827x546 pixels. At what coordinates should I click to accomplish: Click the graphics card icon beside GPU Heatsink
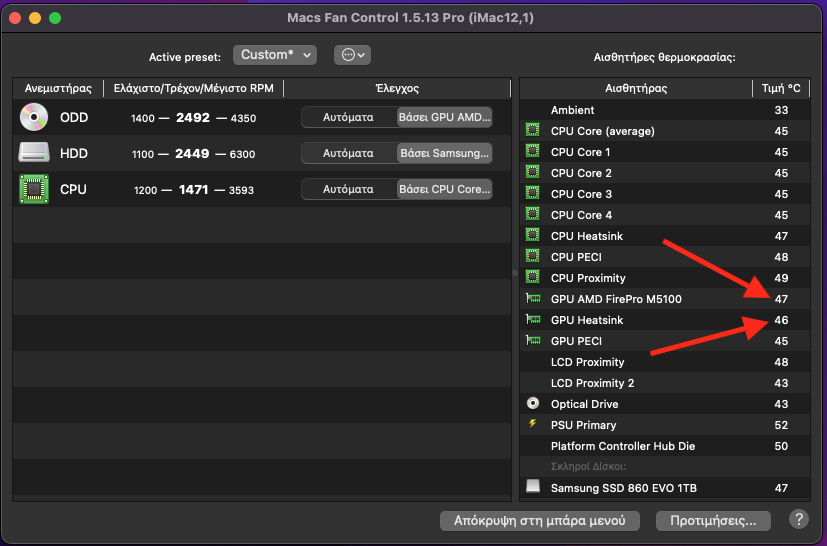coord(533,319)
